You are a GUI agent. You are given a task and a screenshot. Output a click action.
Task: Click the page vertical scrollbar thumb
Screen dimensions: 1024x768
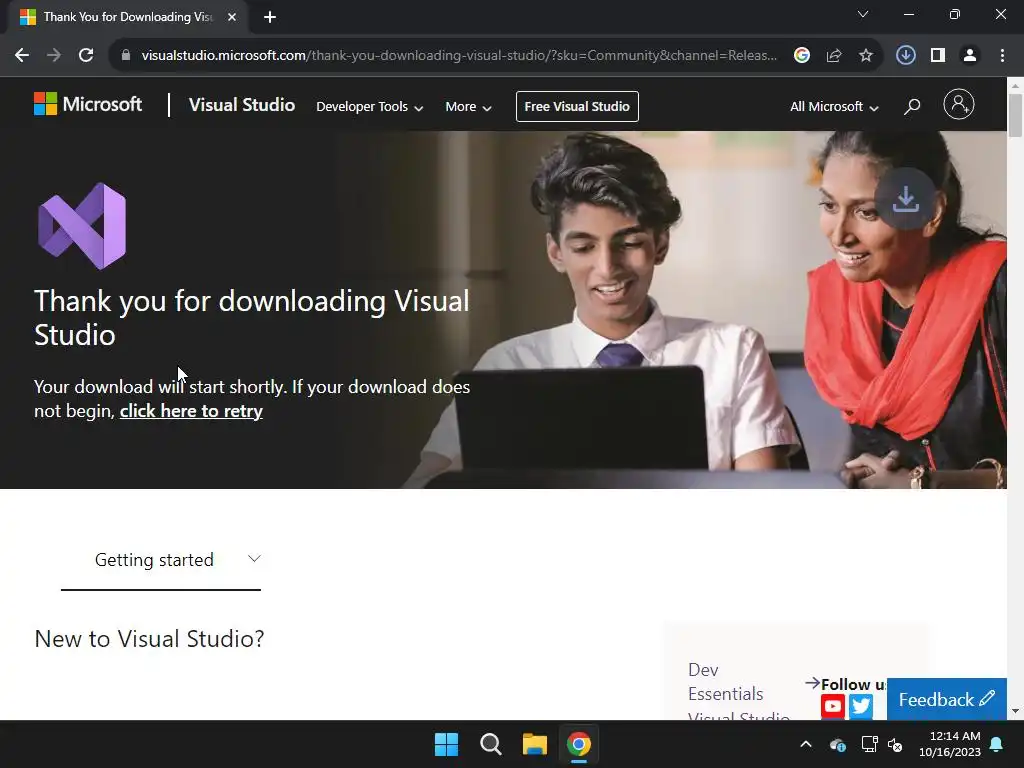point(1015,116)
